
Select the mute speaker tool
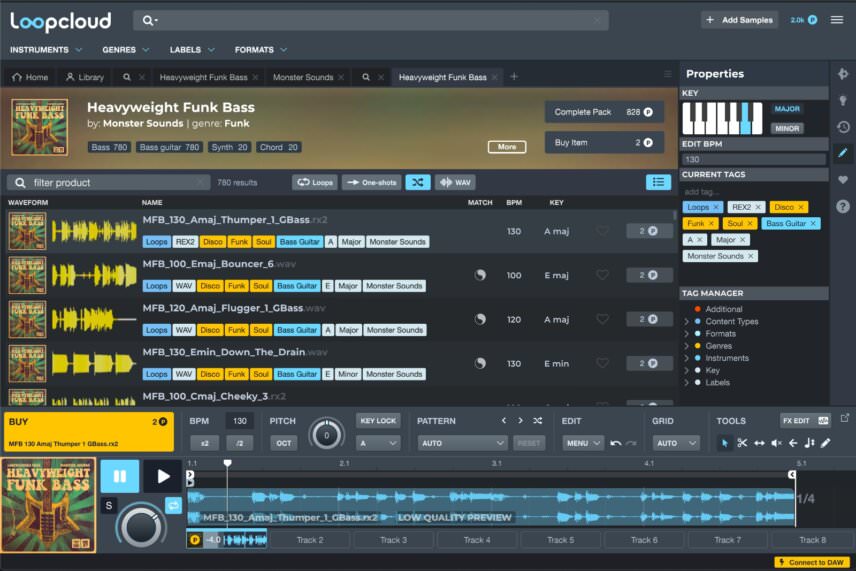(776, 443)
